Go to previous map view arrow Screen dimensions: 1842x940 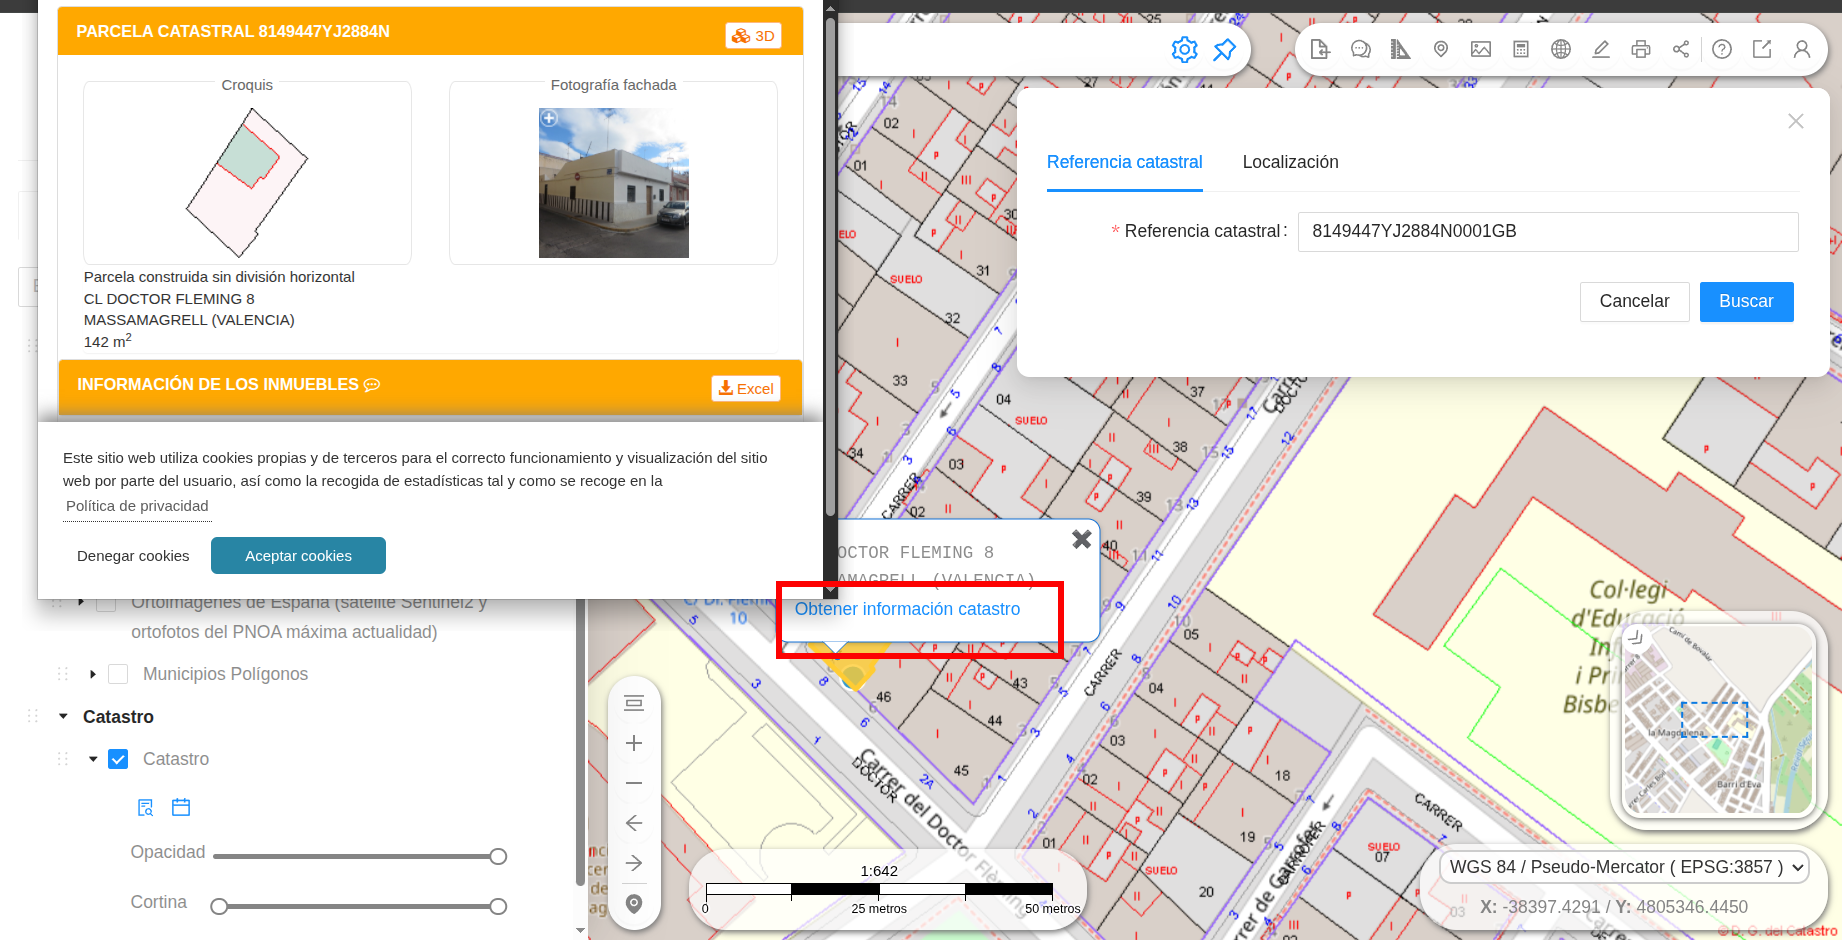coord(634,823)
